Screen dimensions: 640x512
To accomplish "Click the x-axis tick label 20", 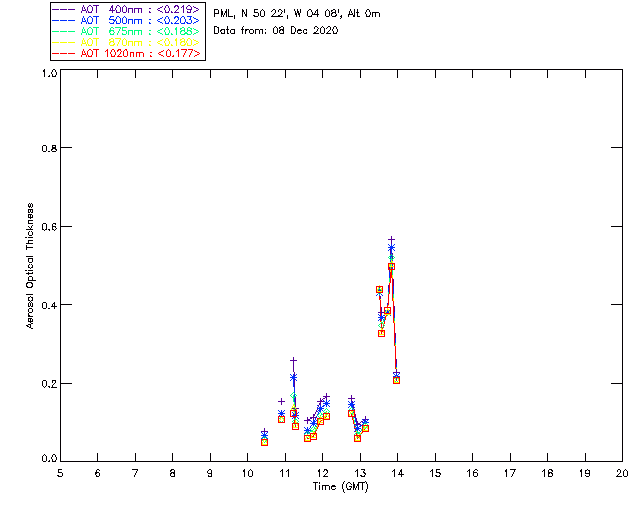I will (622, 473).
